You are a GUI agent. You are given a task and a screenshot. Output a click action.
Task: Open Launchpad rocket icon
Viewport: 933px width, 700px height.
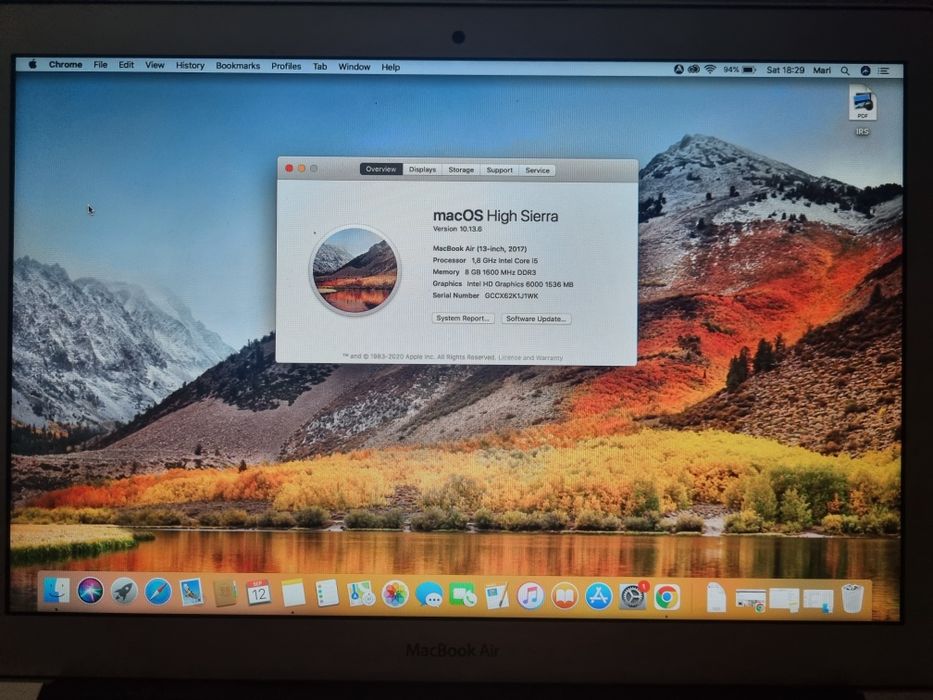[x=124, y=592]
